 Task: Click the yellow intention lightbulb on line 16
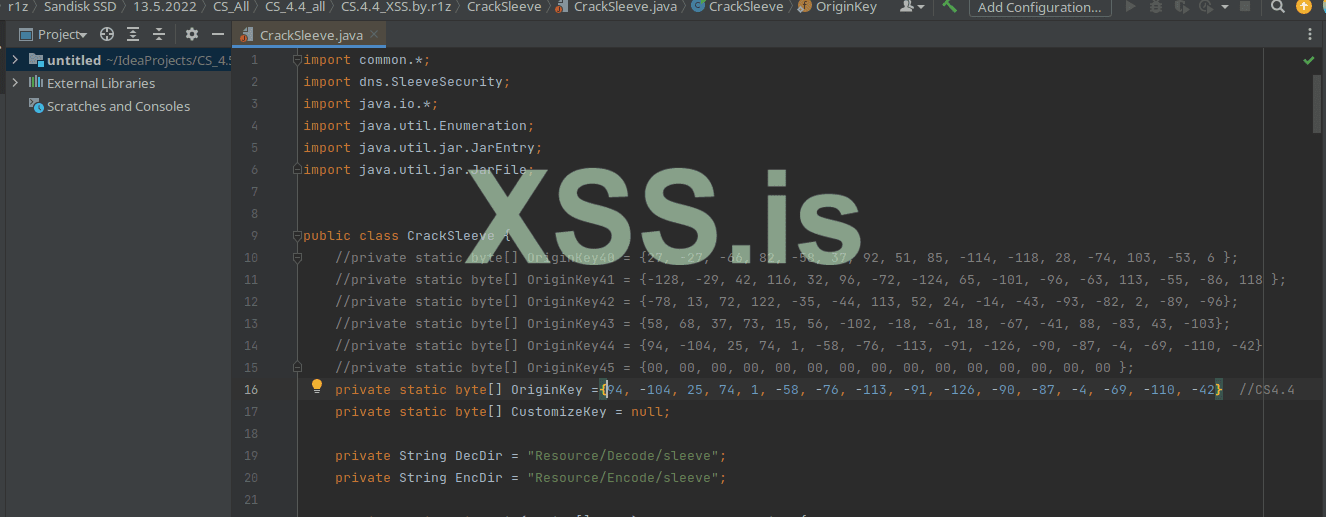(317, 386)
